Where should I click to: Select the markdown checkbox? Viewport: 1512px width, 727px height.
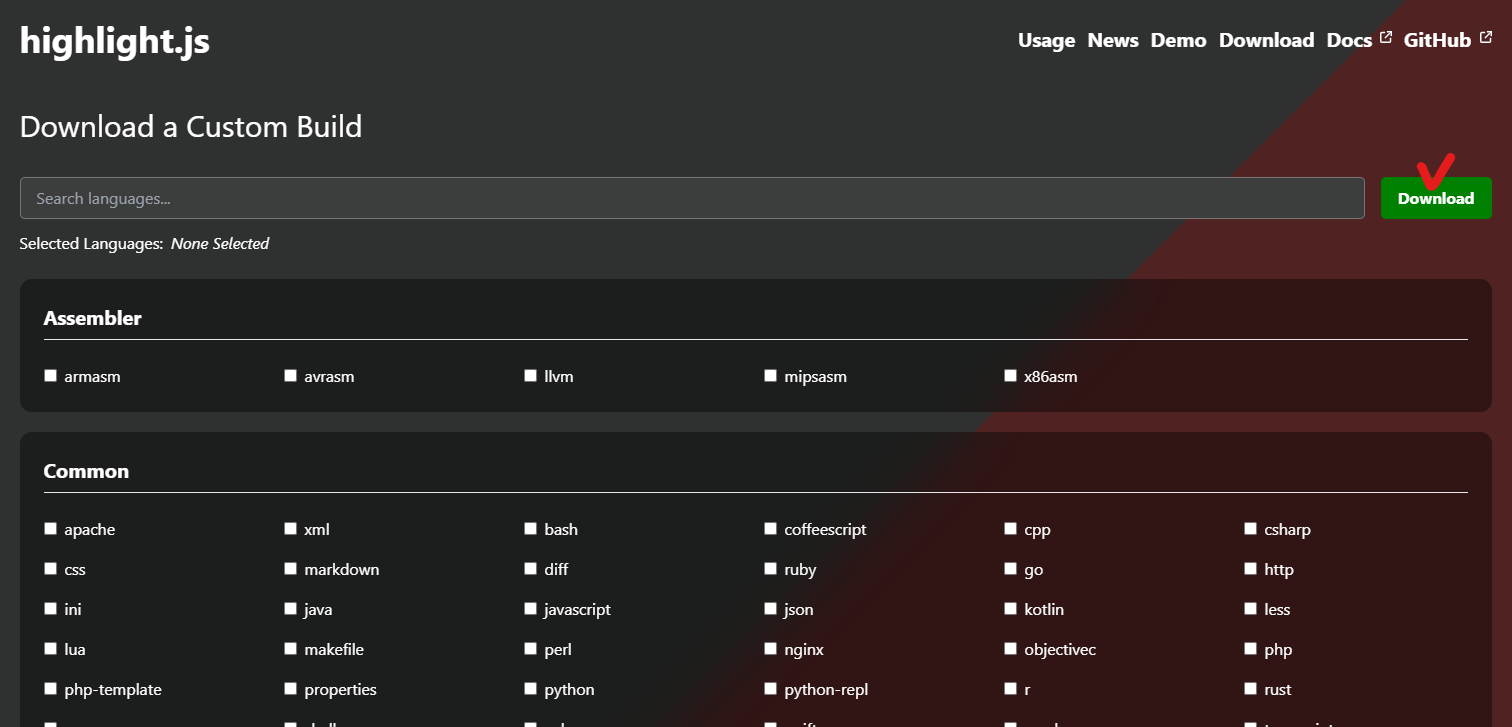coord(290,569)
